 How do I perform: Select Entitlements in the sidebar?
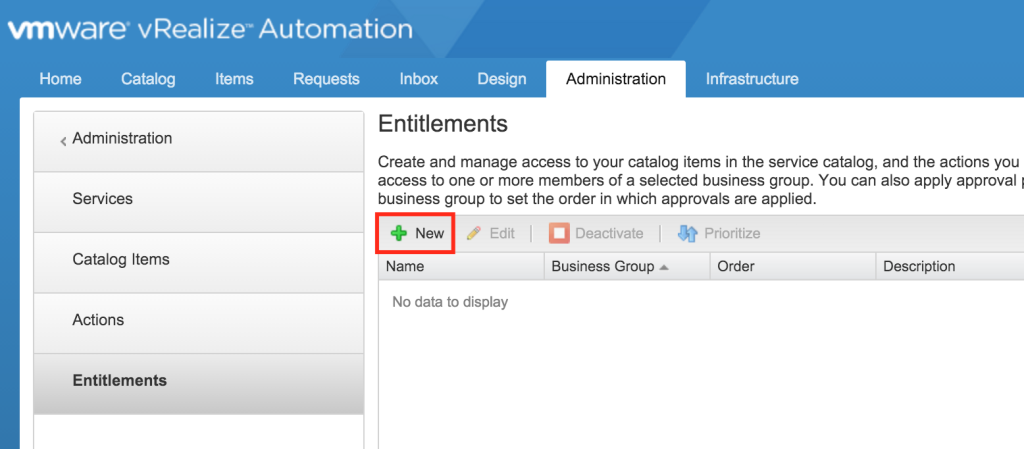(199, 384)
